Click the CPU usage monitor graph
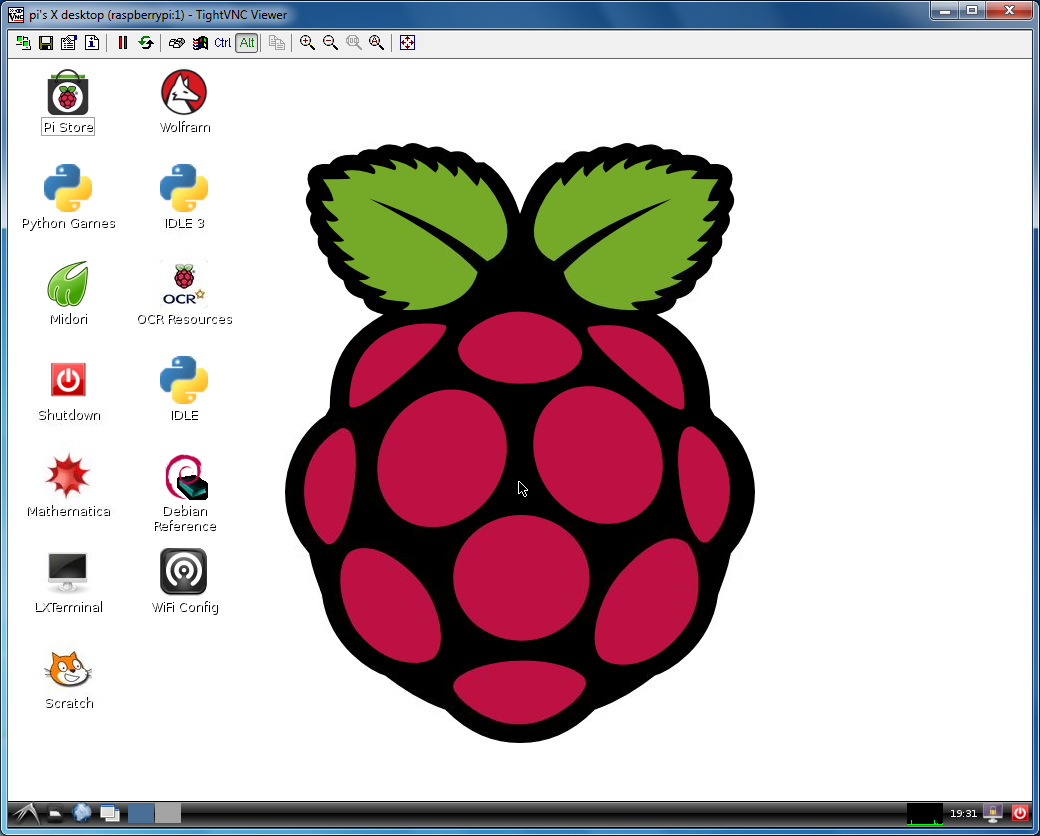Image resolution: width=1040 pixels, height=836 pixels. 925,814
